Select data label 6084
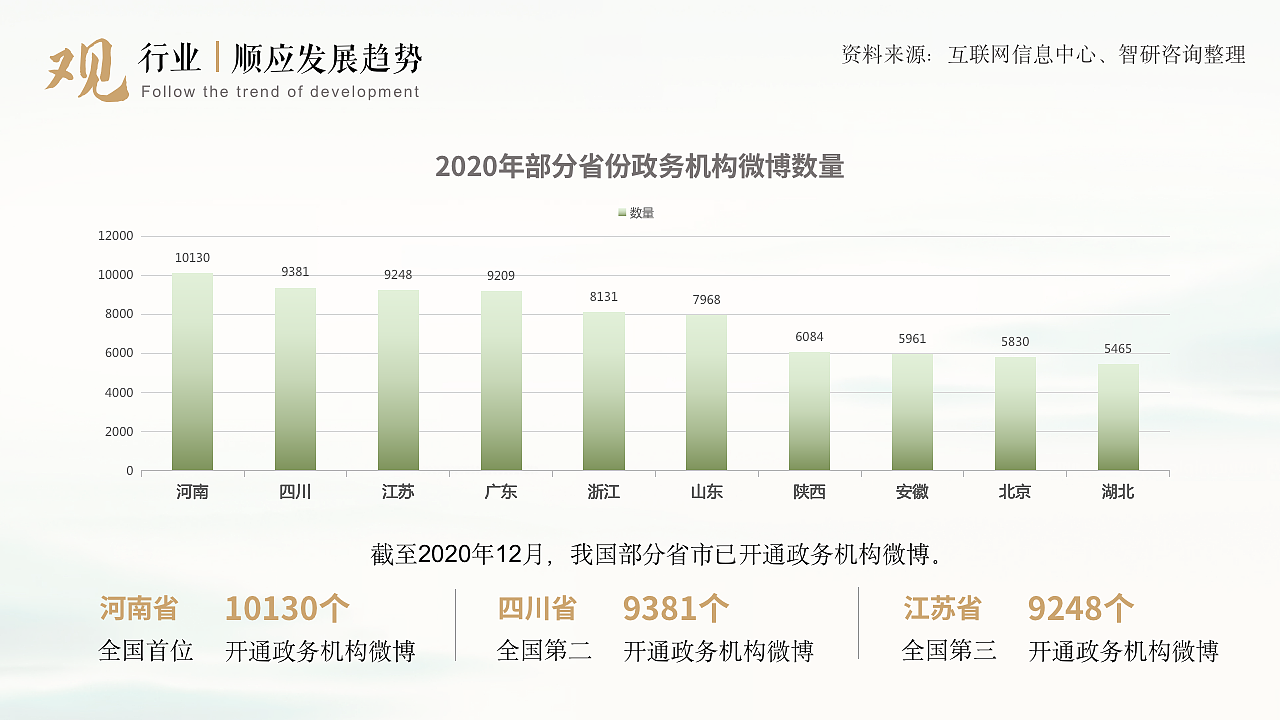Viewport: 1280px width, 720px height. (x=809, y=337)
